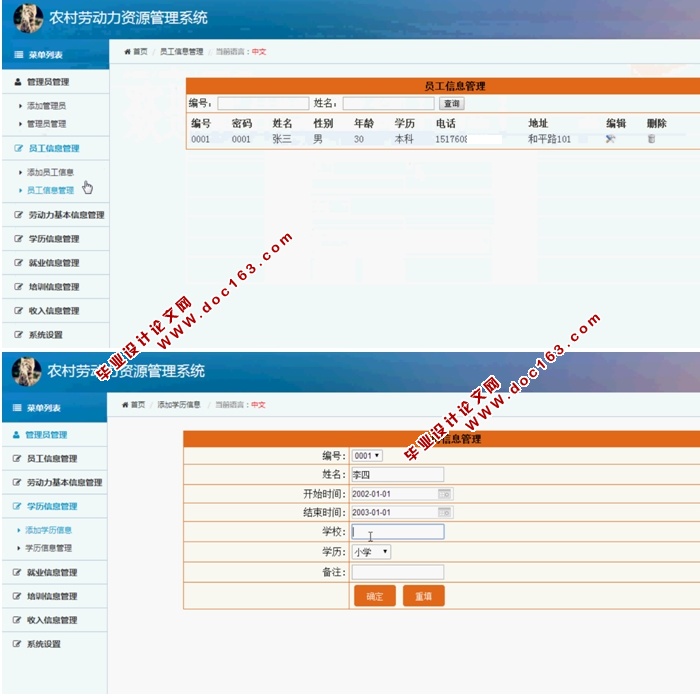Expand 劳动力基本信息管理 on 员工信息管理 page sidebar
Image resolution: width=700 pixels, height=699 pixels.
coord(66,215)
